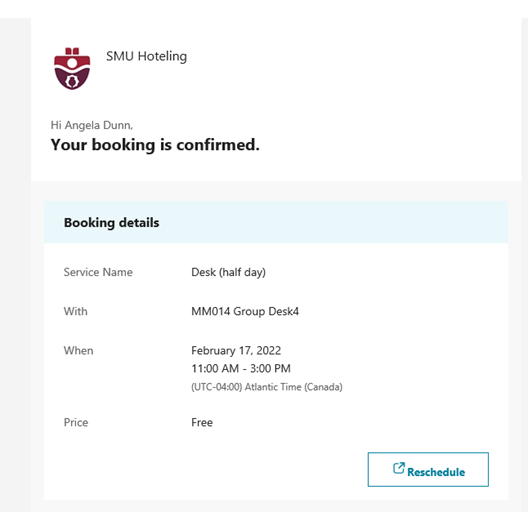The image size is (528, 512).
Task: Click the word 'confirmed' in the heading
Action: (x=216, y=145)
